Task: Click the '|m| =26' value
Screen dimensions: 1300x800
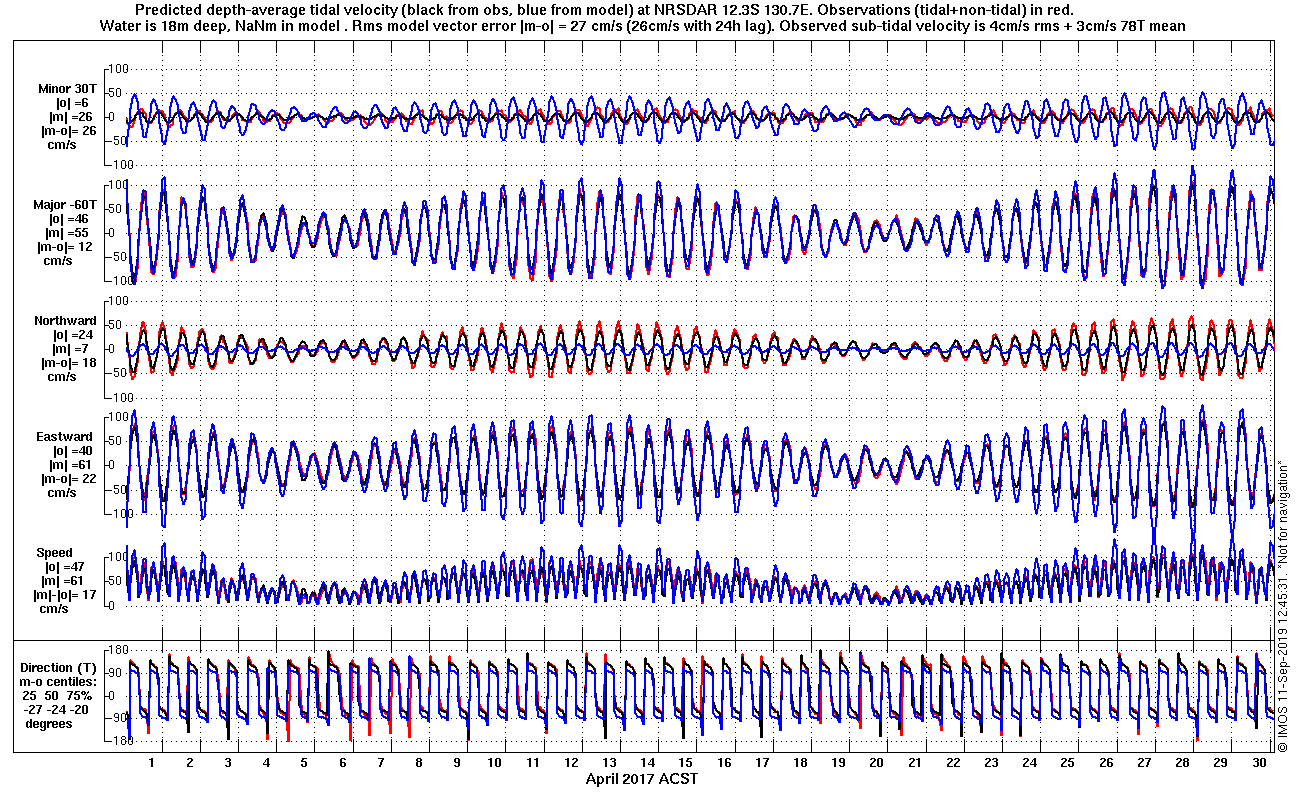Action: (72, 117)
